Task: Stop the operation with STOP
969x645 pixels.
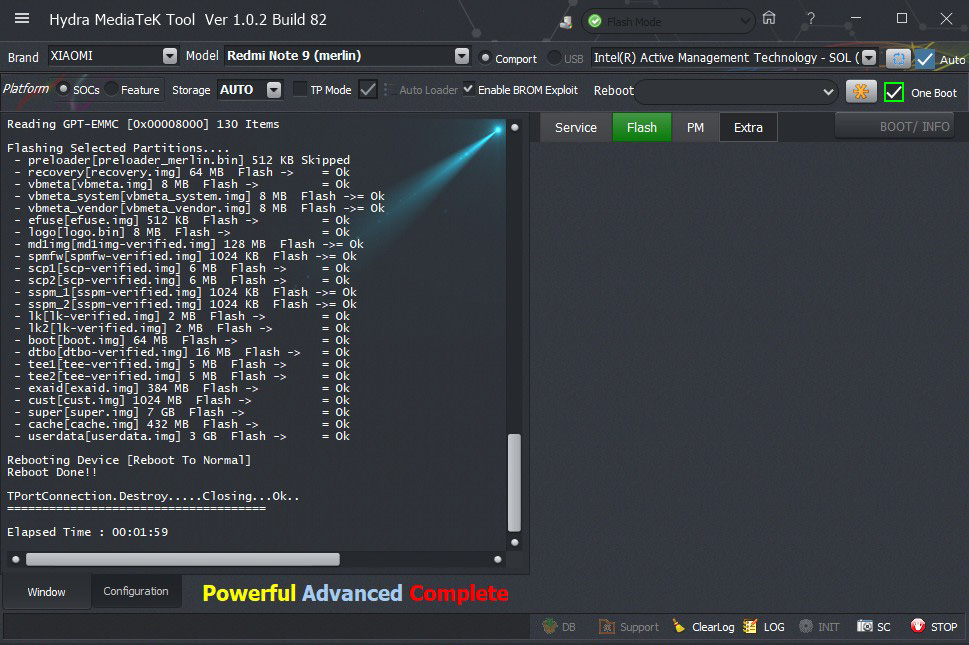Action: [934, 626]
